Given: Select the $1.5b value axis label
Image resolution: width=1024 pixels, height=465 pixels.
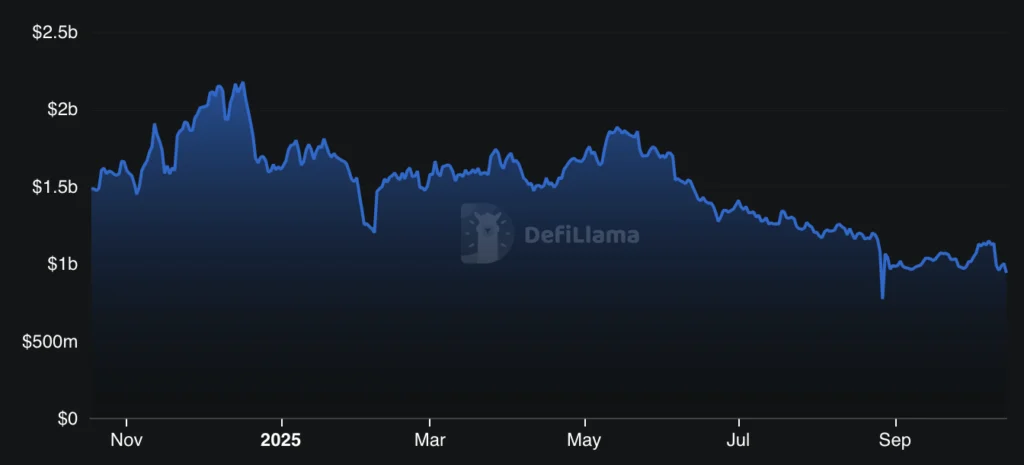Looking at the screenshot, I should coord(55,187).
